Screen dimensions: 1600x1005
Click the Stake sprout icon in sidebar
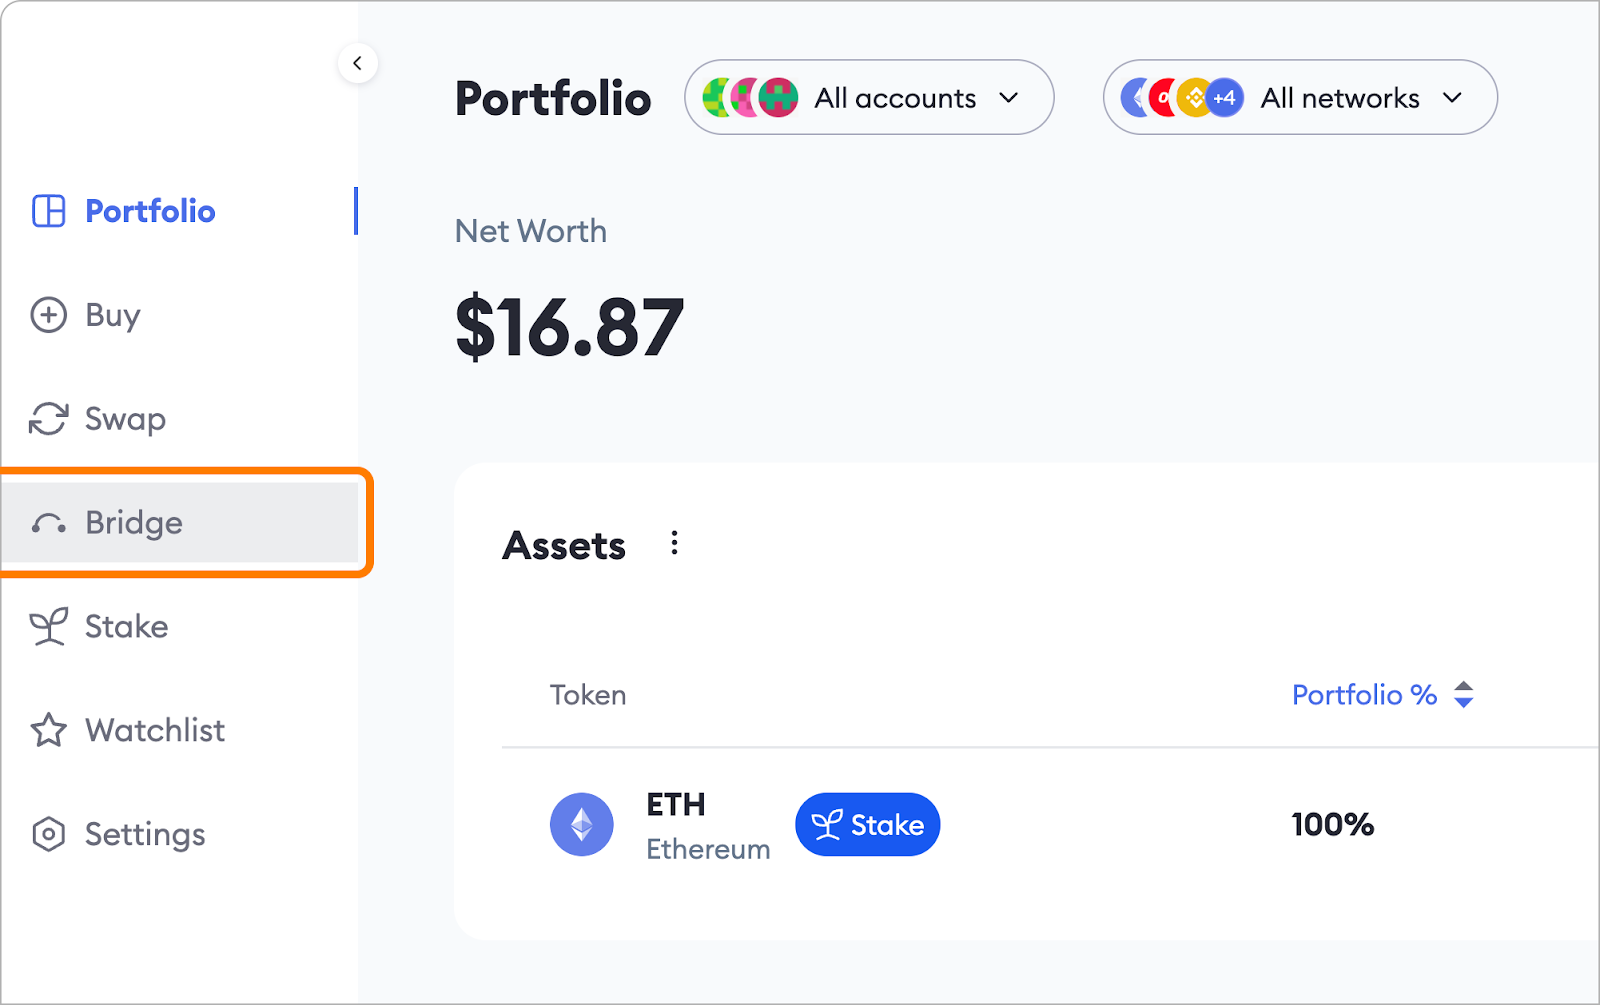coord(48,627)
